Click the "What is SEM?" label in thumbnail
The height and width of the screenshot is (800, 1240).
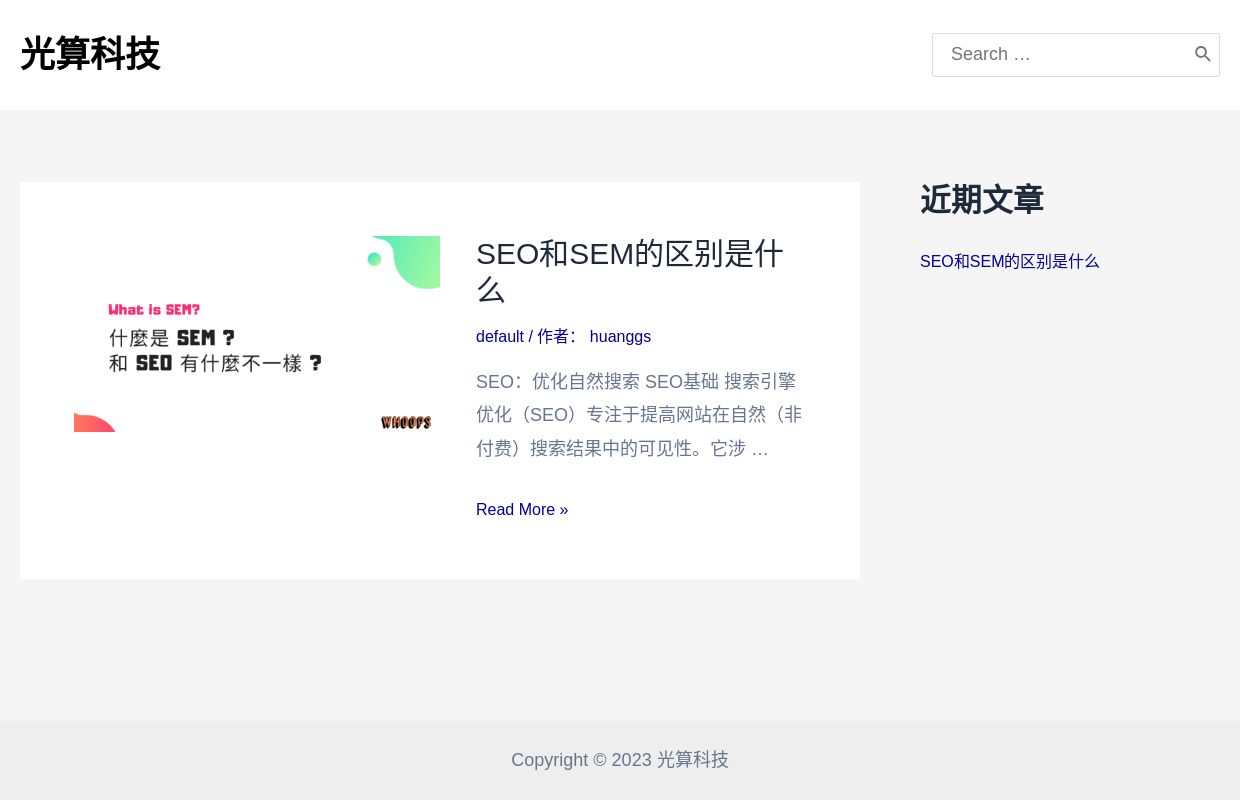(x=154, y=309)
